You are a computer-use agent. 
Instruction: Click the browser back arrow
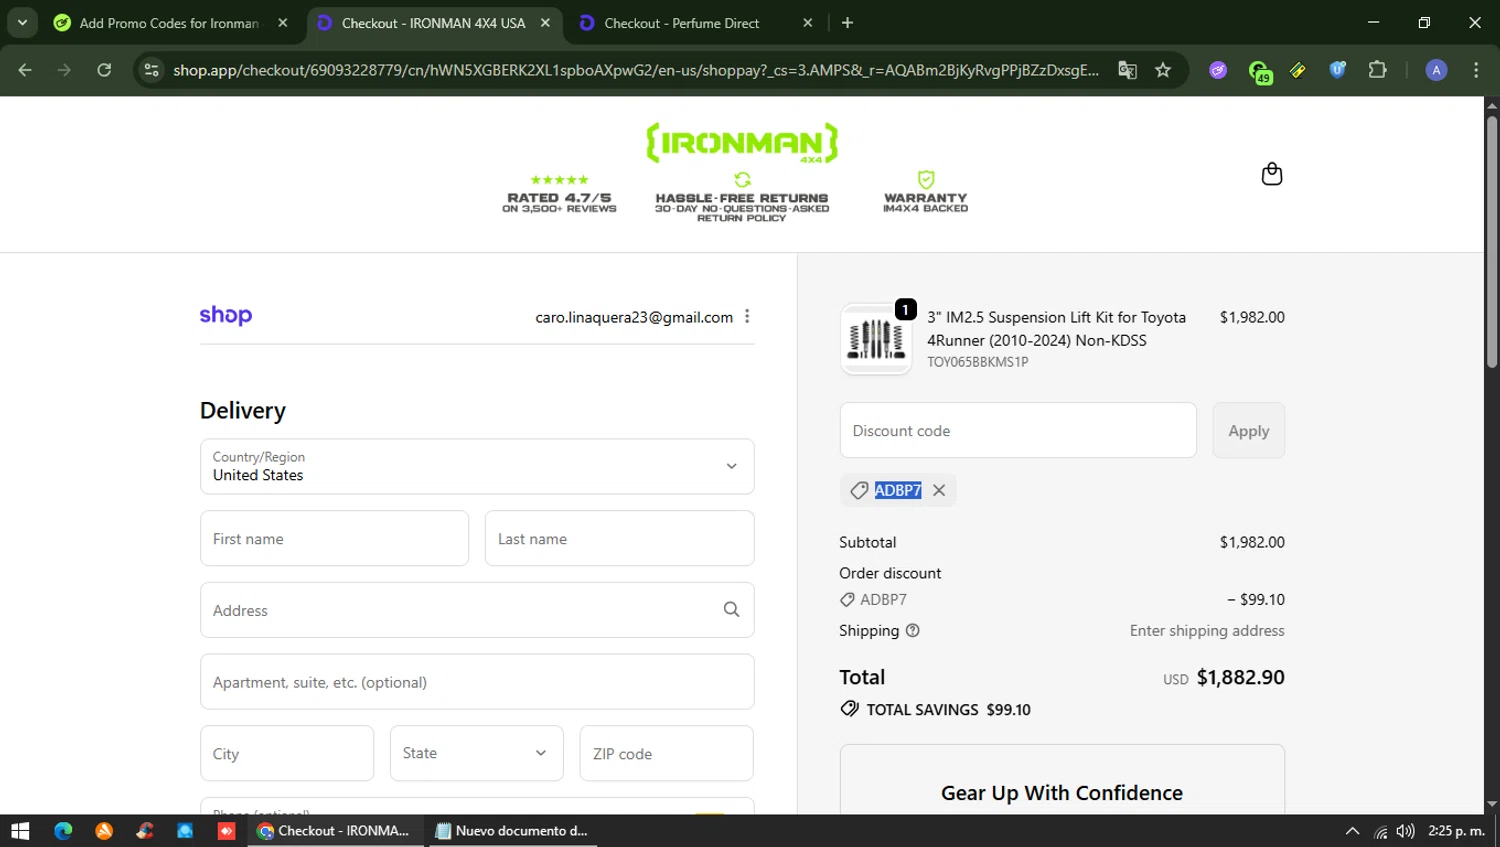coord(25,70)
